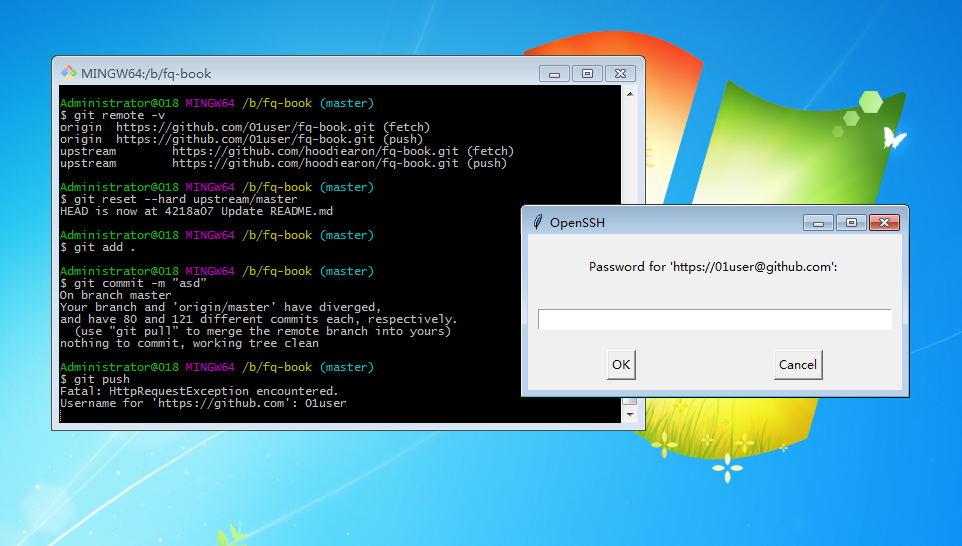Click the origin fetch URL line

(245, 127)
